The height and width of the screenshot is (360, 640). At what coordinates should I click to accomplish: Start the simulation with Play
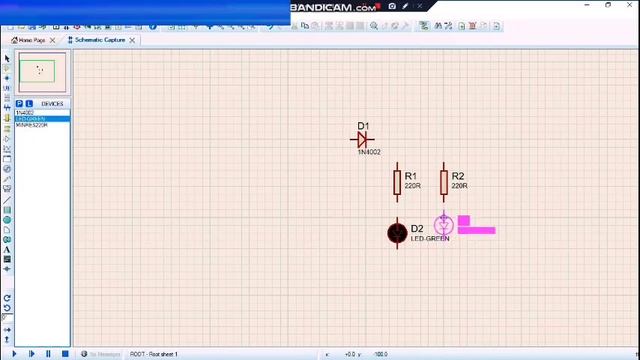(14, 354)
